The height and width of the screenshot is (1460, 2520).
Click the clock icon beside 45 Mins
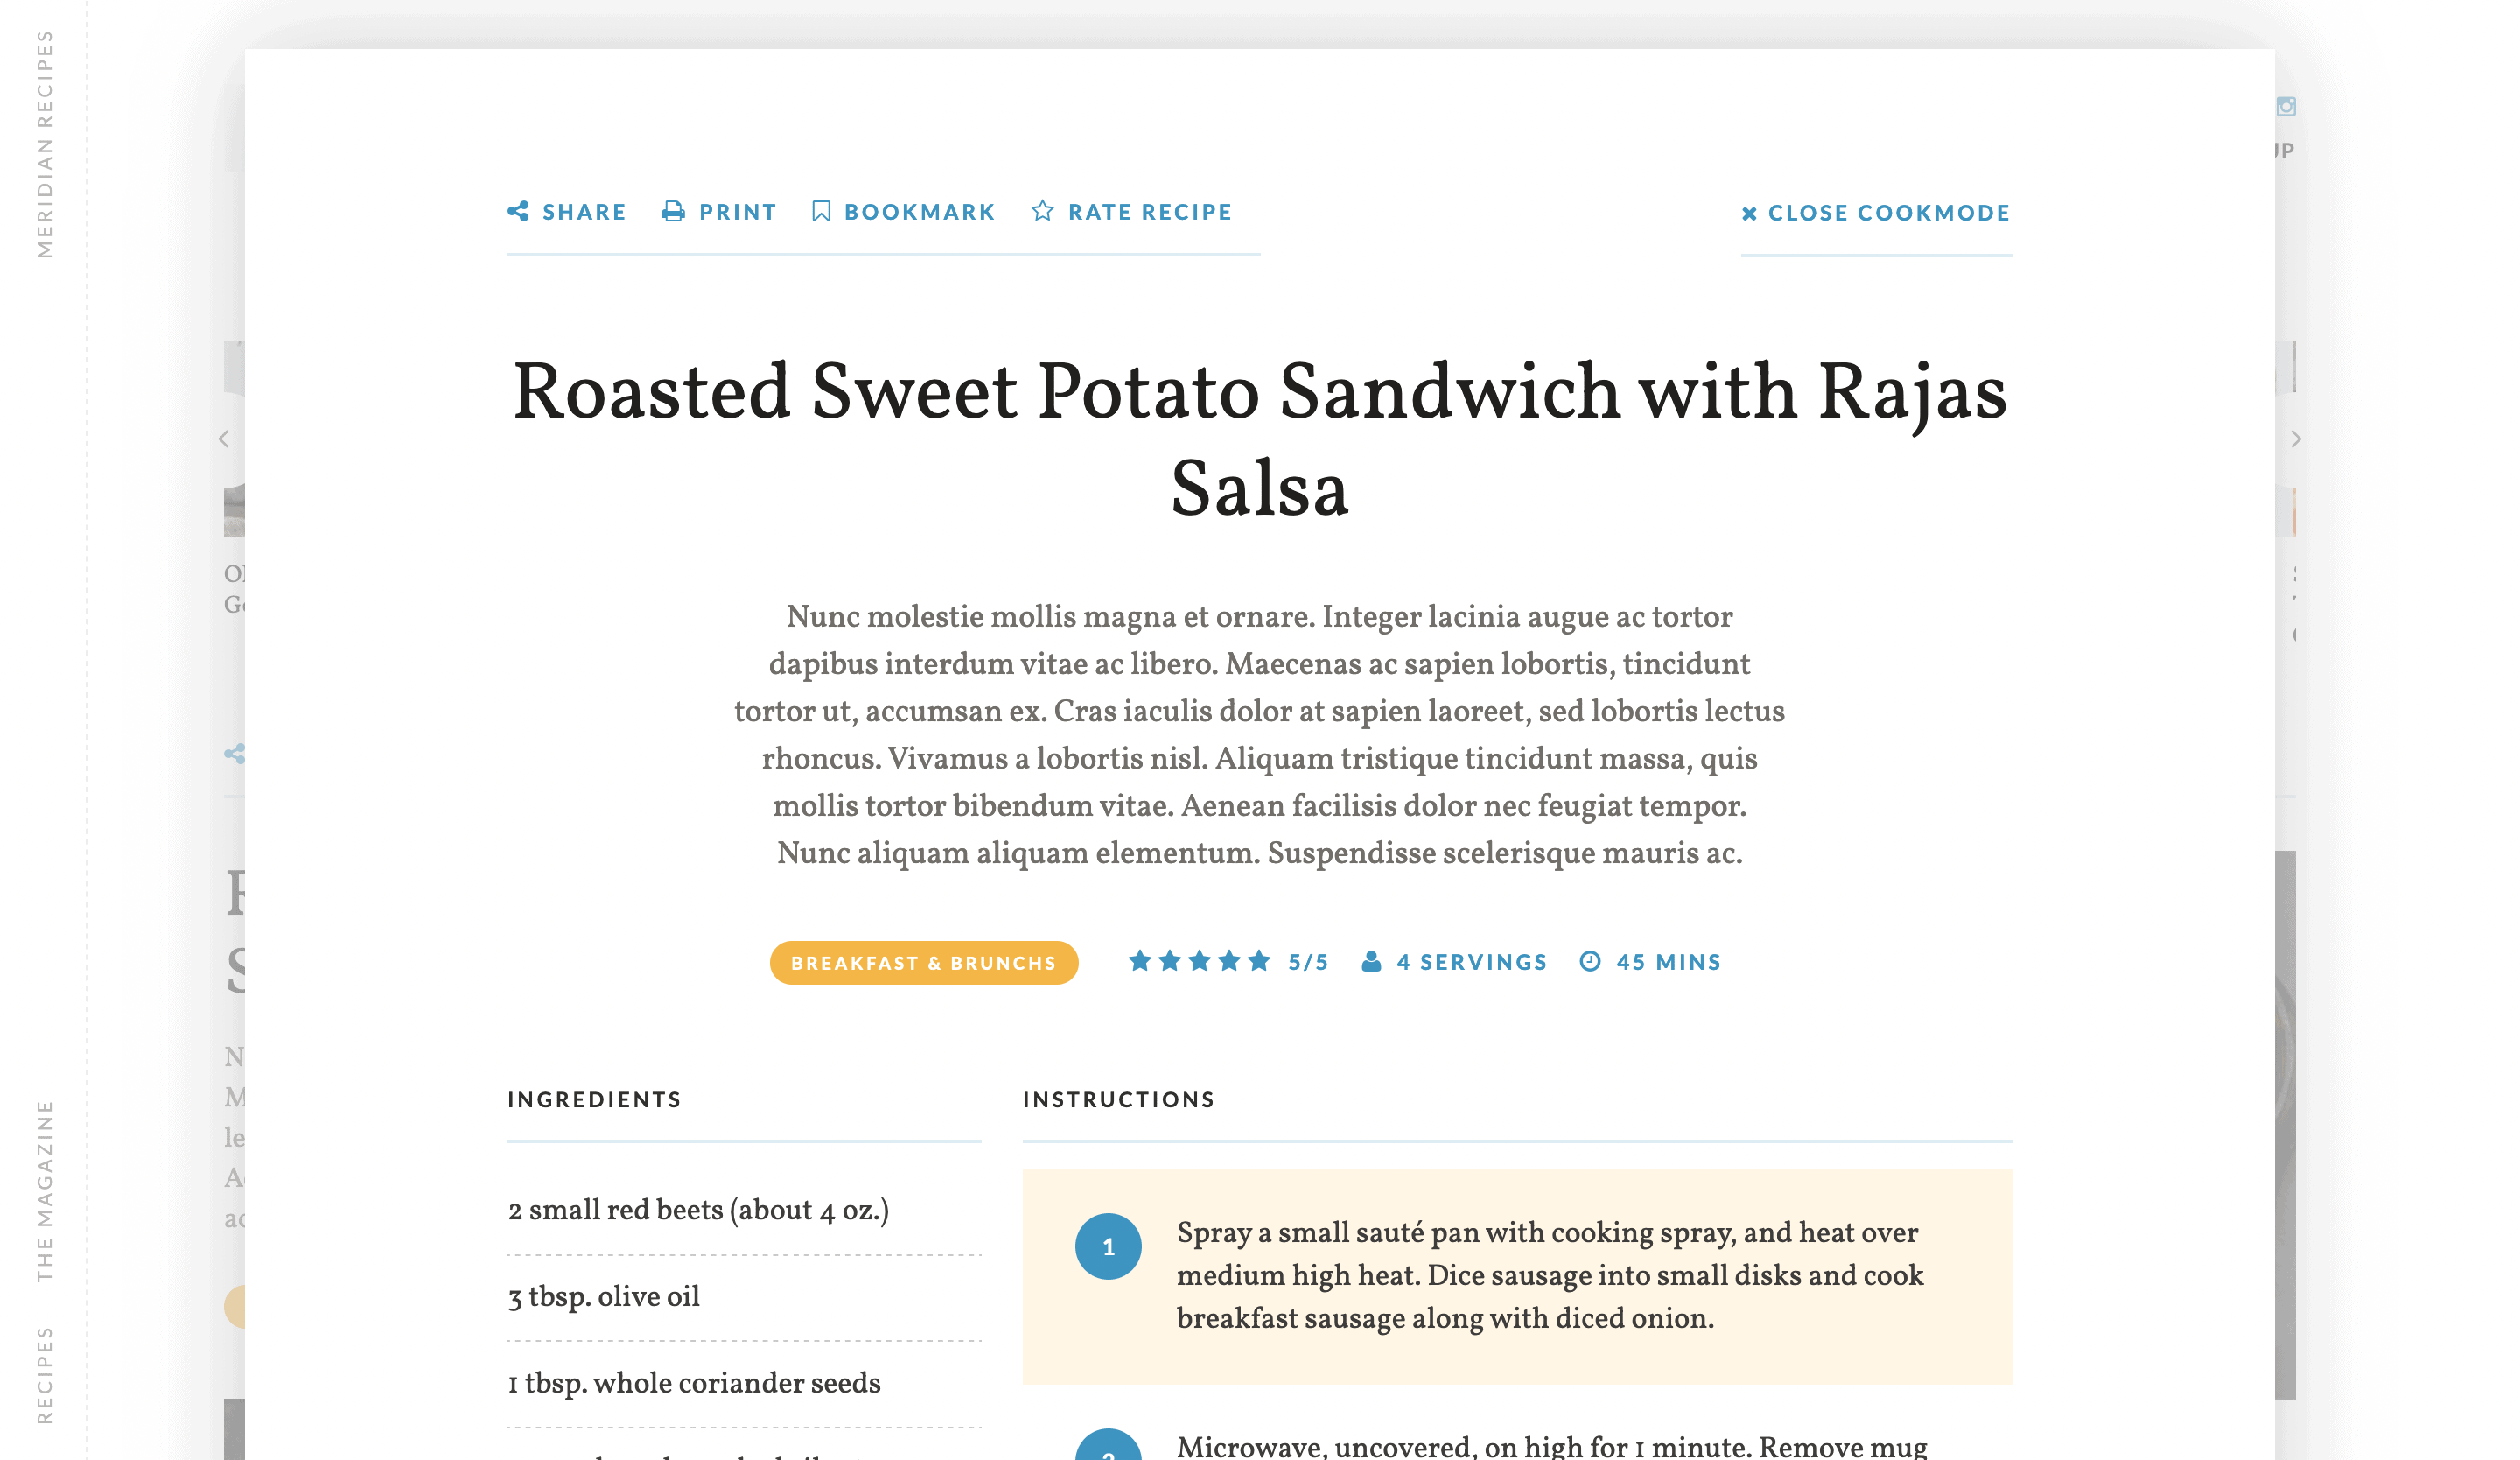[x=1589, y=961]
